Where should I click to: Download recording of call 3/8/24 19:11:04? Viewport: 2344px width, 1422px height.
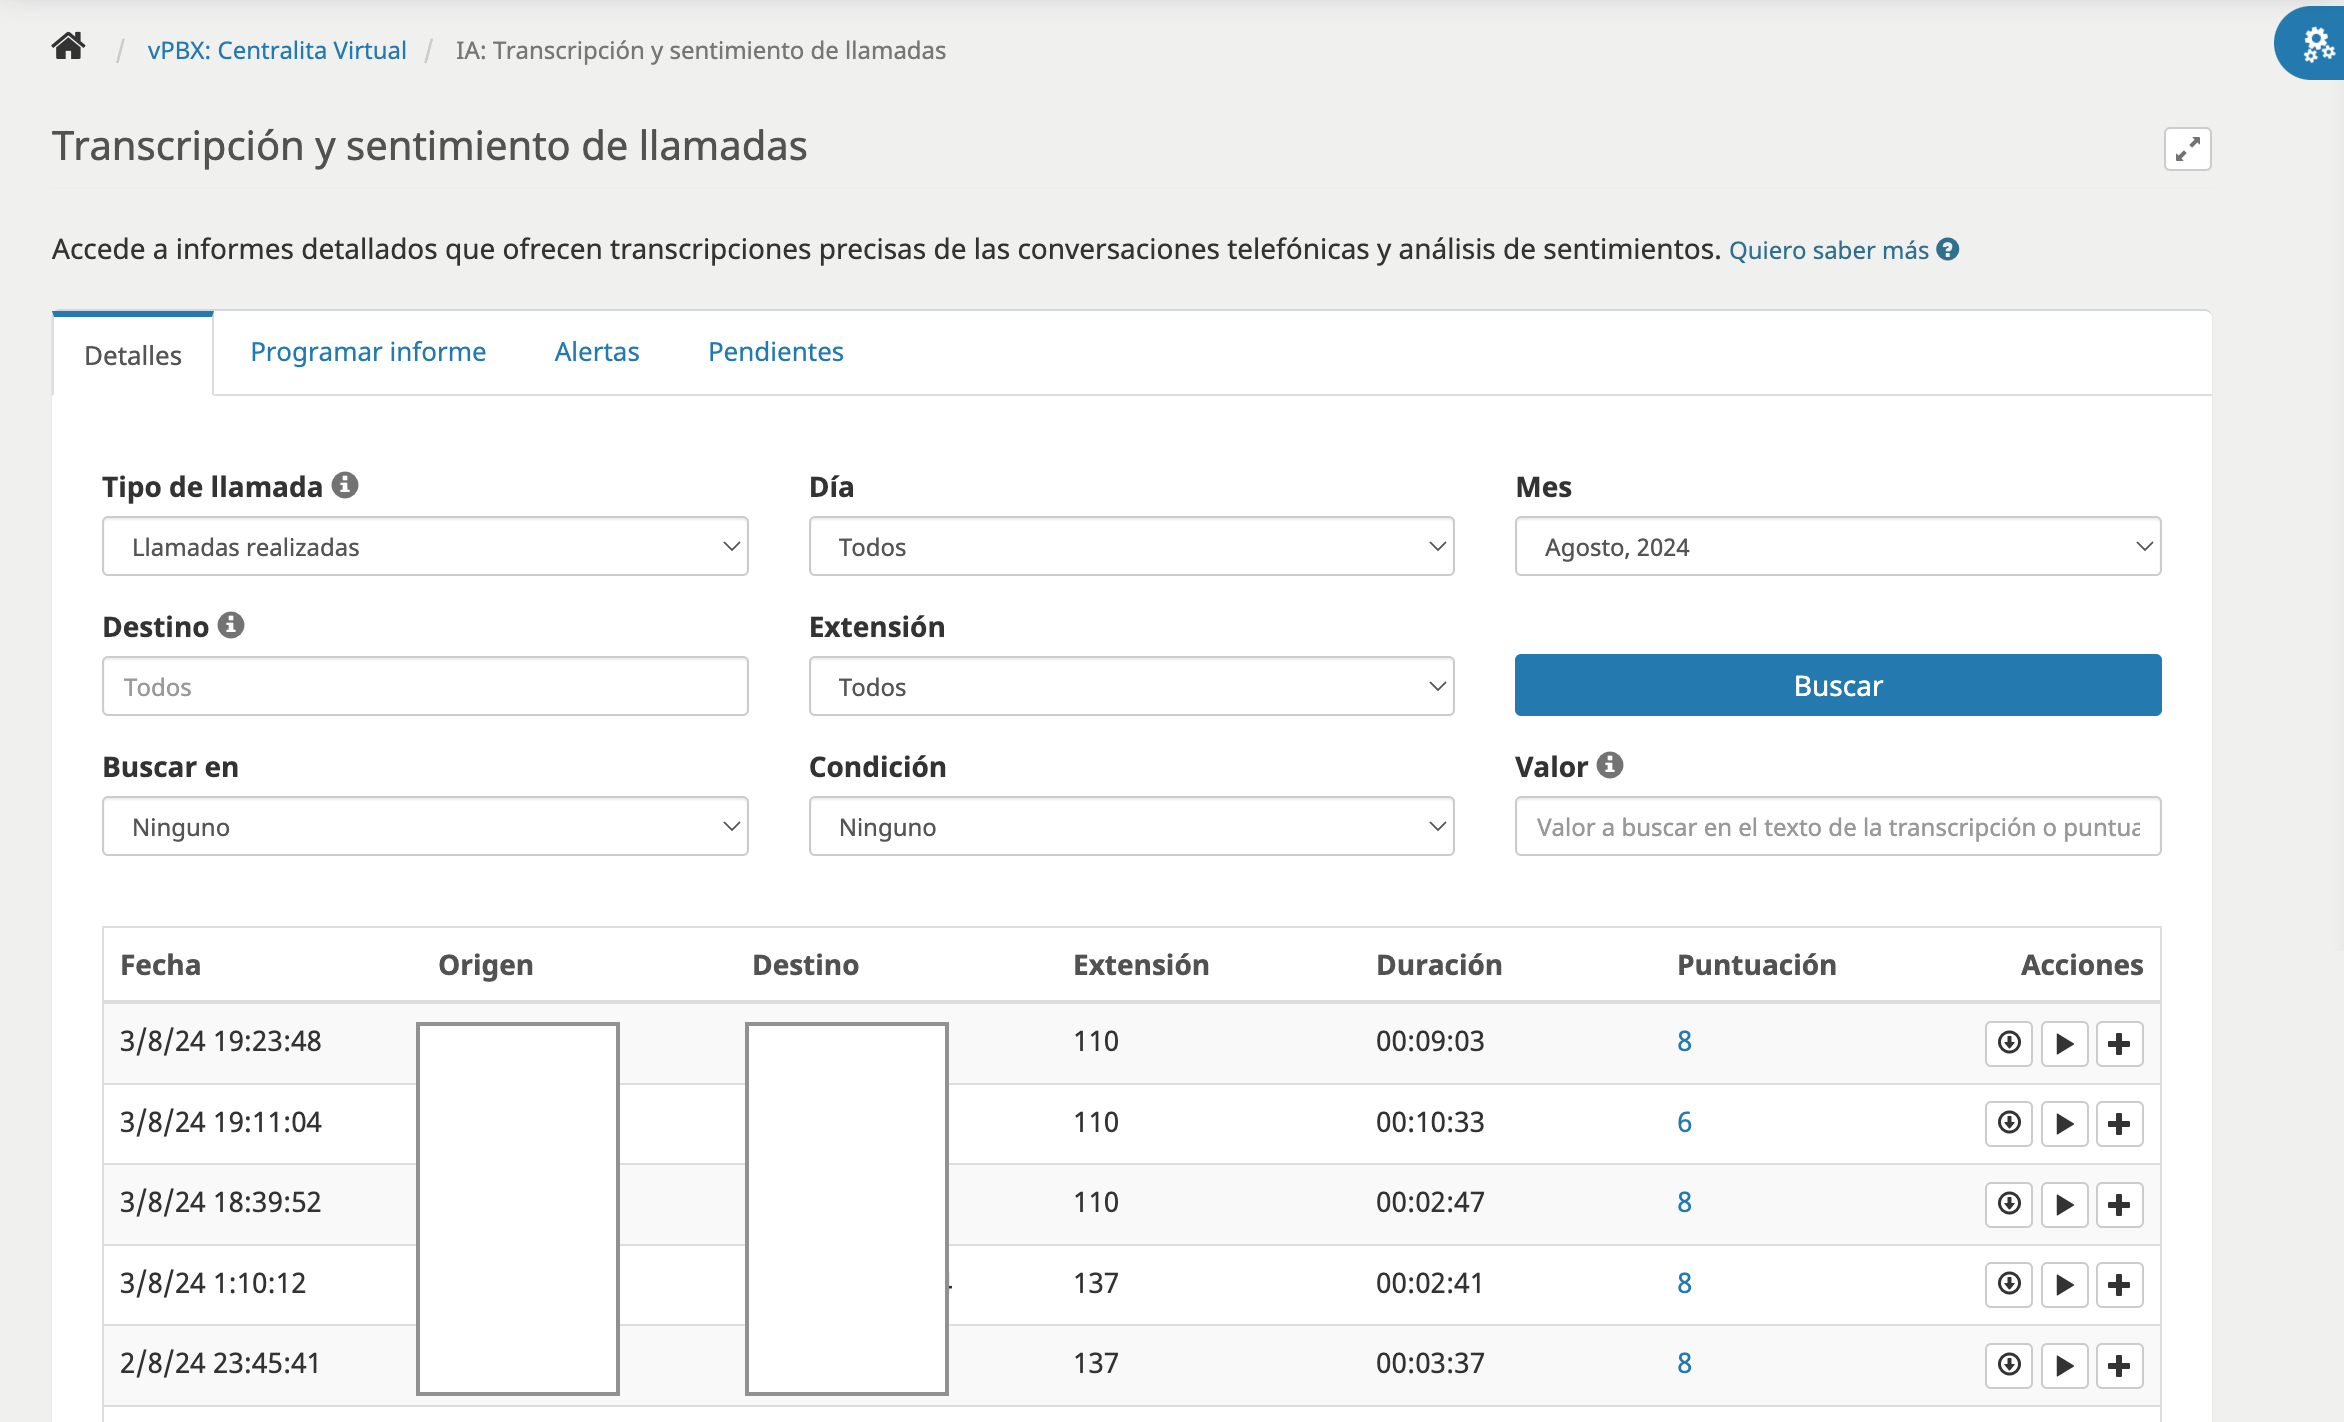click(x=2009, y=1123)
